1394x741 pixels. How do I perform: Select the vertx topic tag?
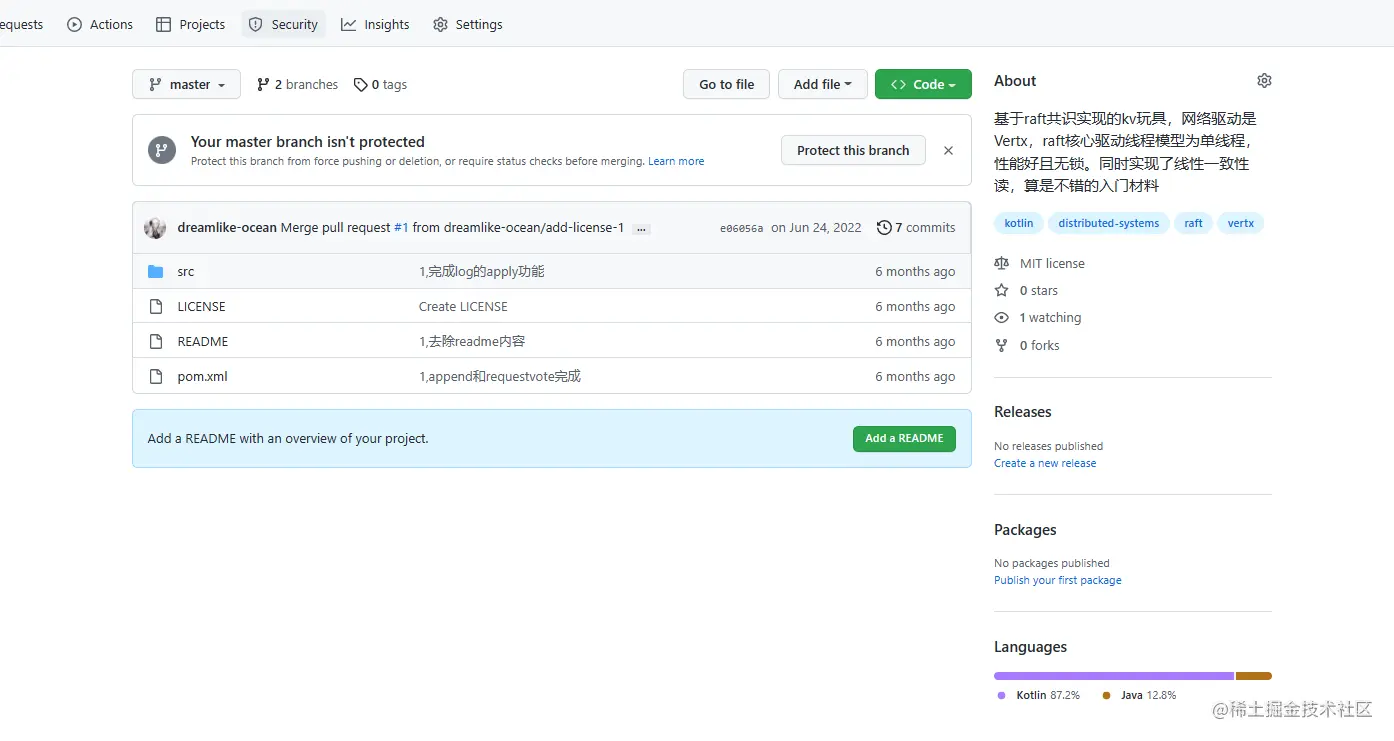[1241, 224]
